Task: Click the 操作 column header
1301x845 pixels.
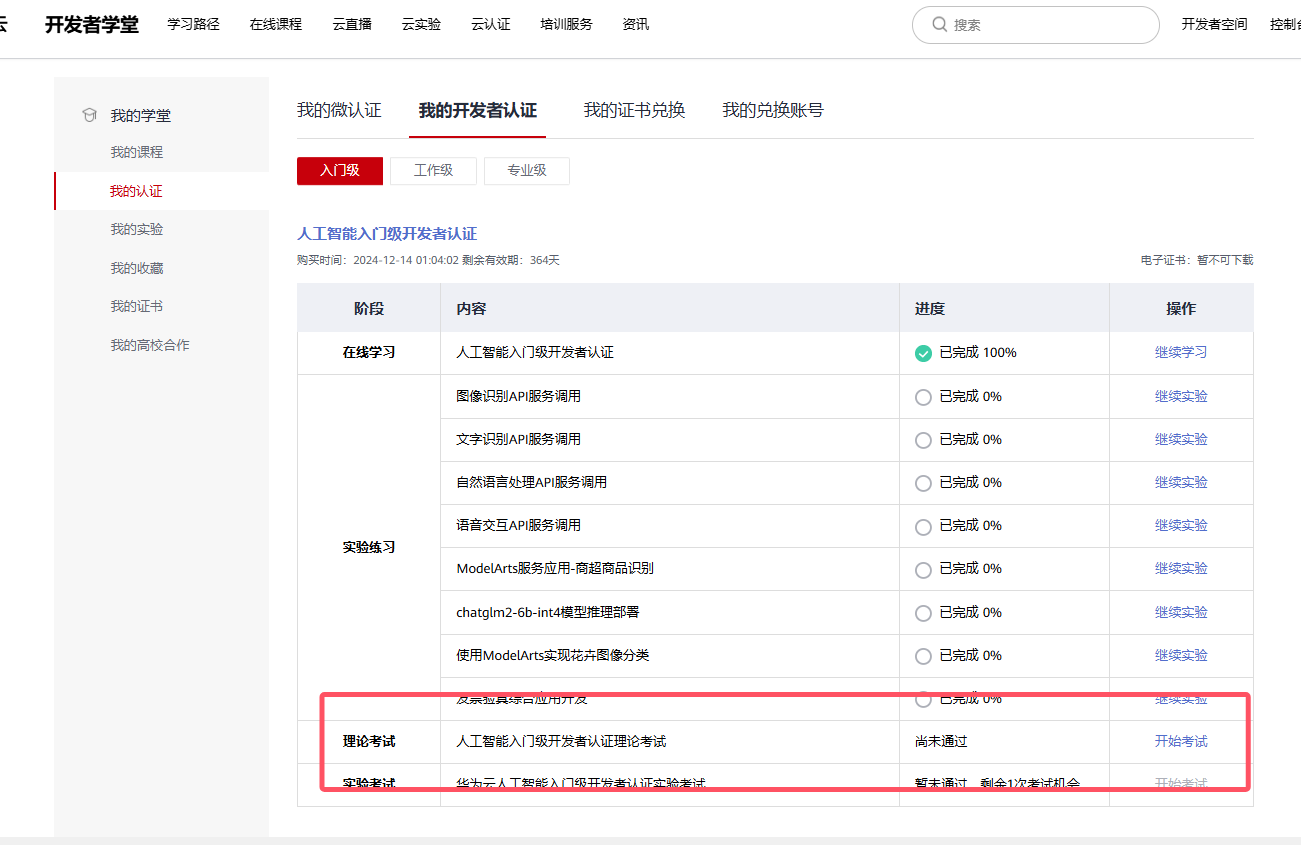Action: (x=1181, y=309)
